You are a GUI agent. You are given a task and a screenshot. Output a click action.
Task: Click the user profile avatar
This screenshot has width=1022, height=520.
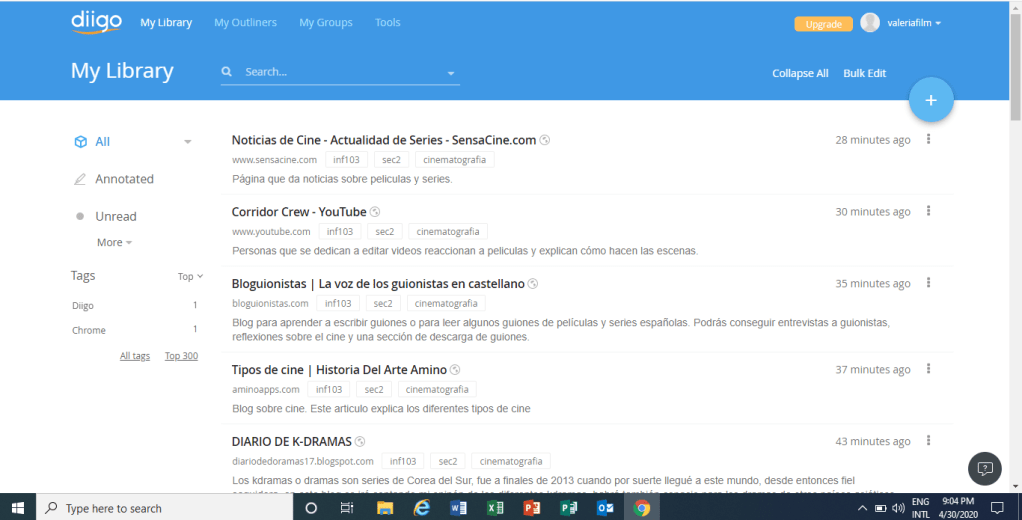tap(870, 23)
